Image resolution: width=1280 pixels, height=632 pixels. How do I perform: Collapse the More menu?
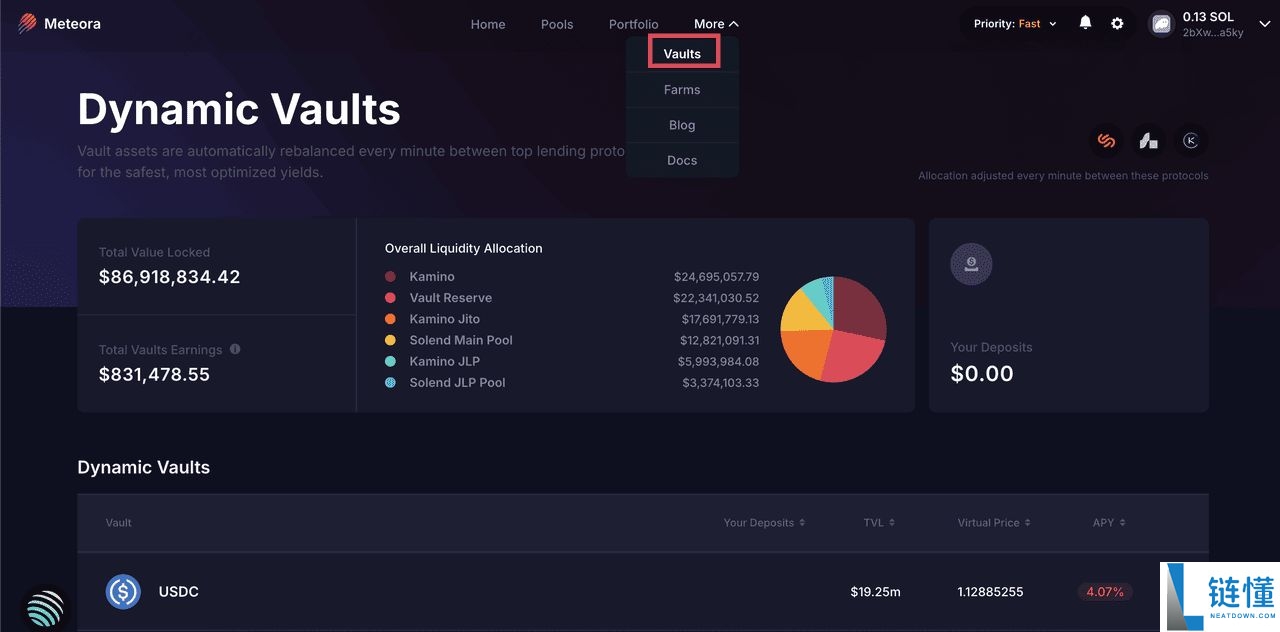click(x=716, y=24)
